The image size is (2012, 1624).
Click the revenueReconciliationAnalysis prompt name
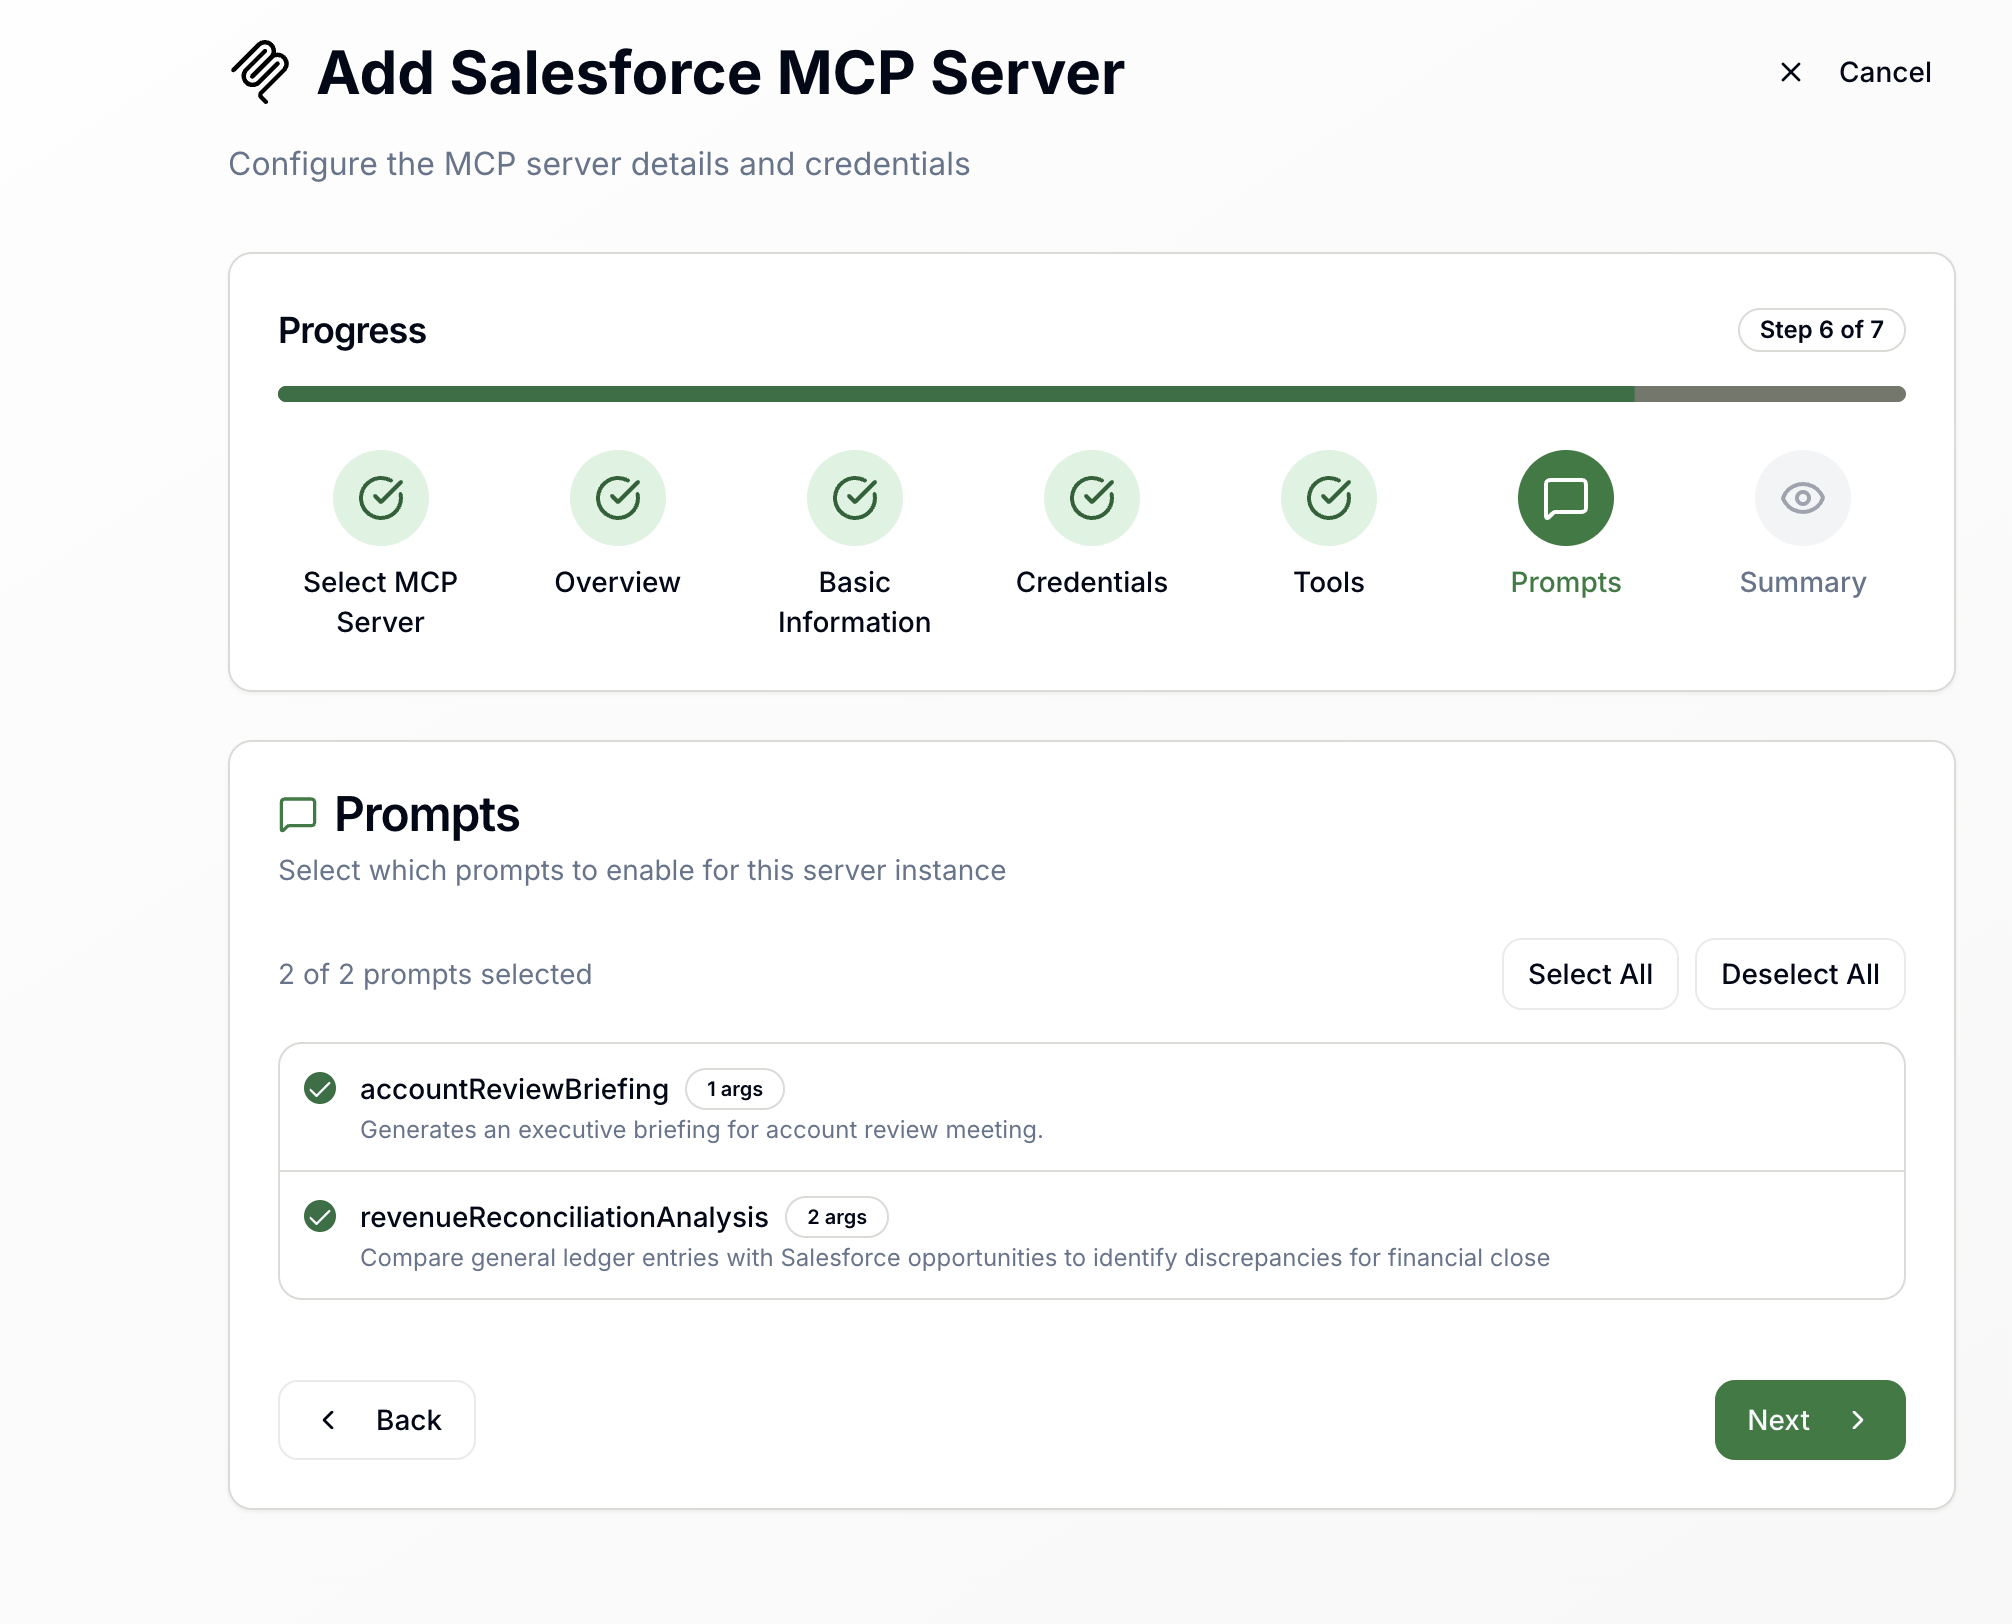tap(564, 1217)
